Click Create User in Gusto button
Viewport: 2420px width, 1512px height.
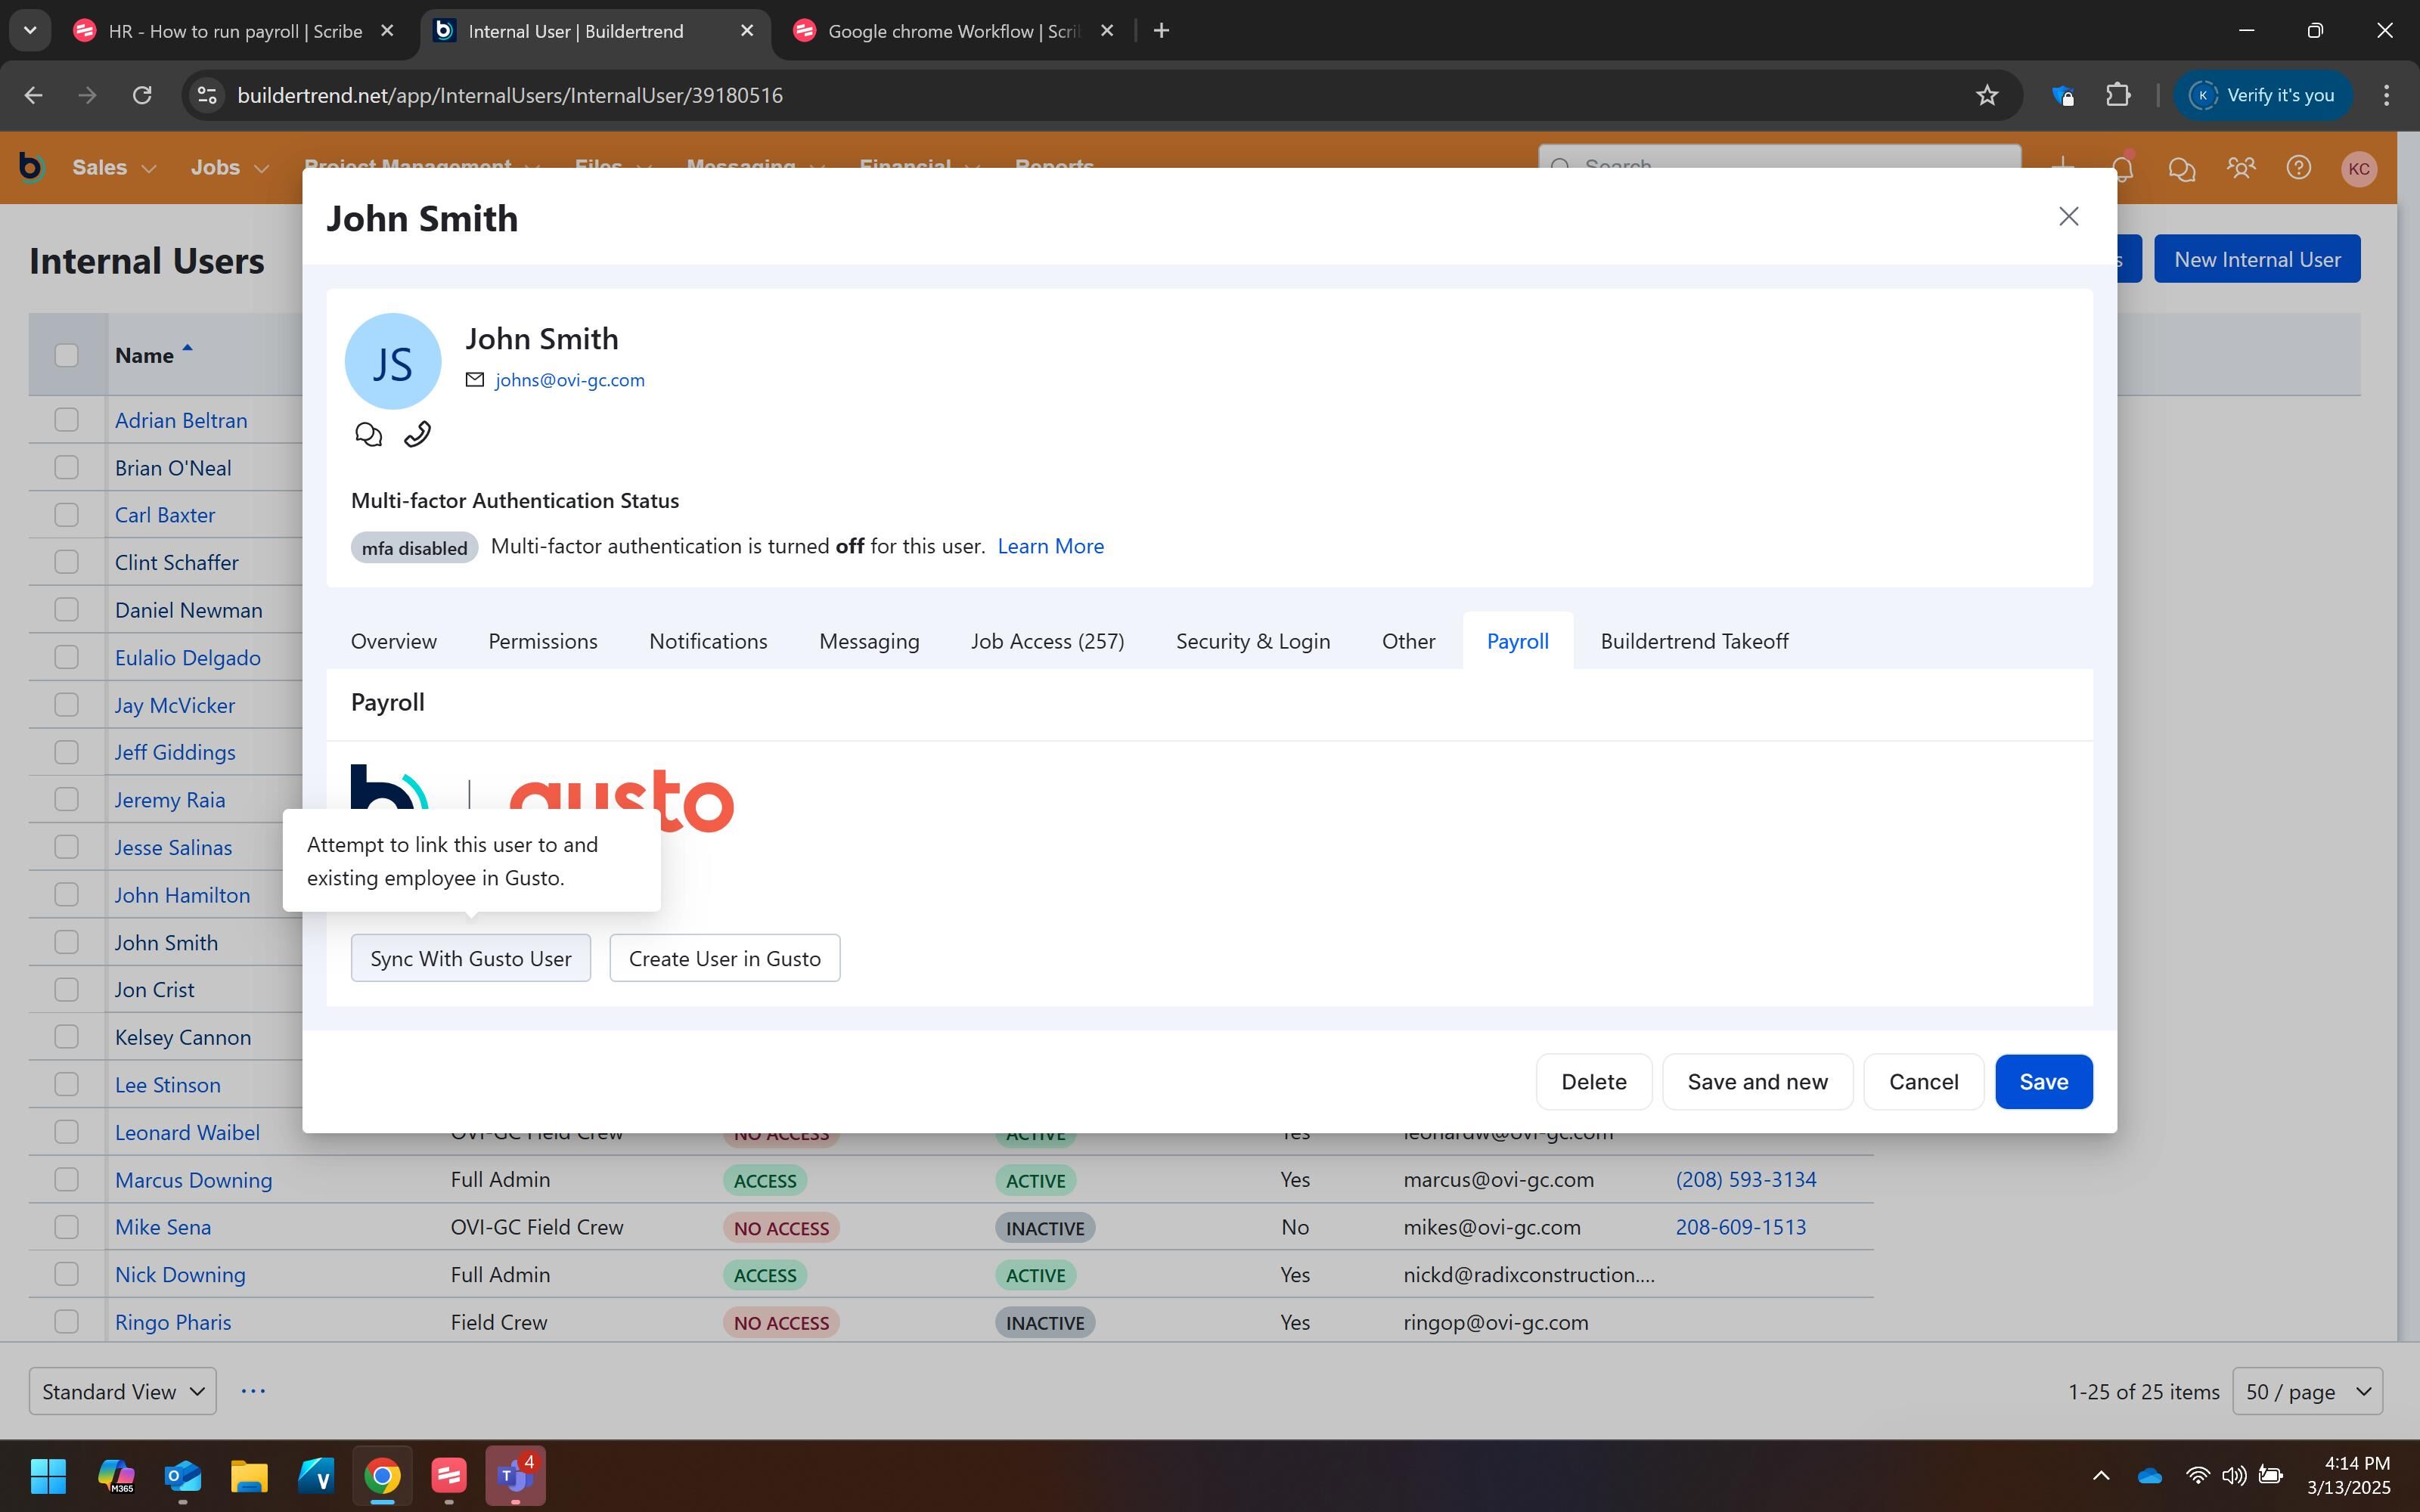tap(724, 958)
